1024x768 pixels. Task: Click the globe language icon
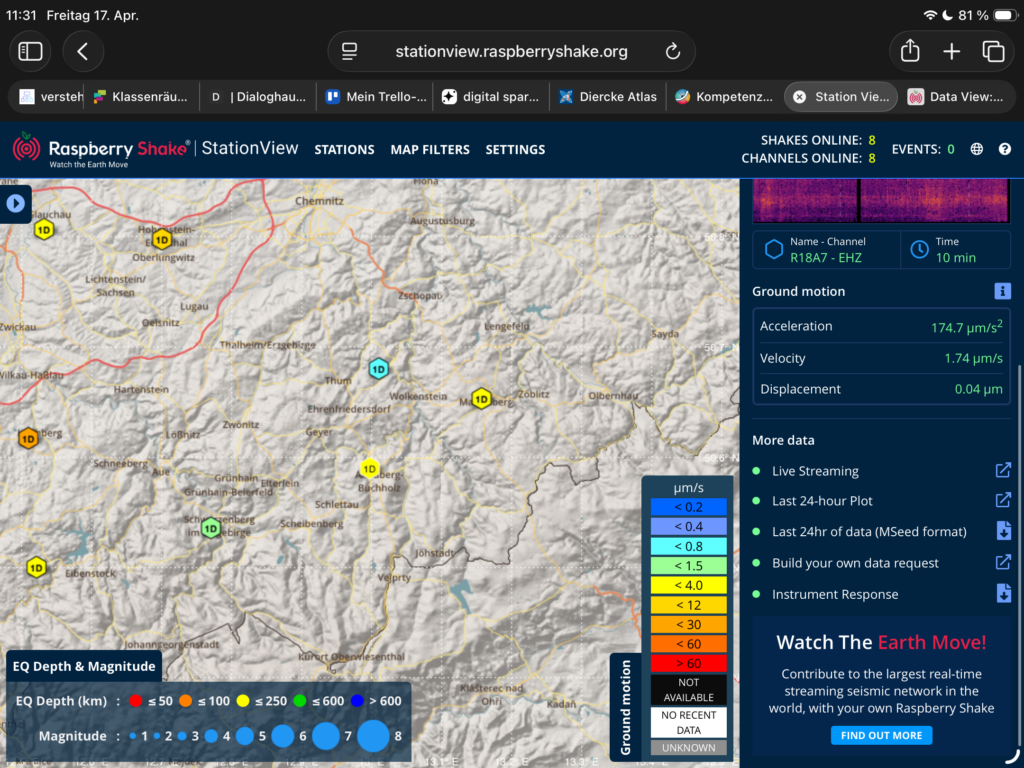[977, 149]
